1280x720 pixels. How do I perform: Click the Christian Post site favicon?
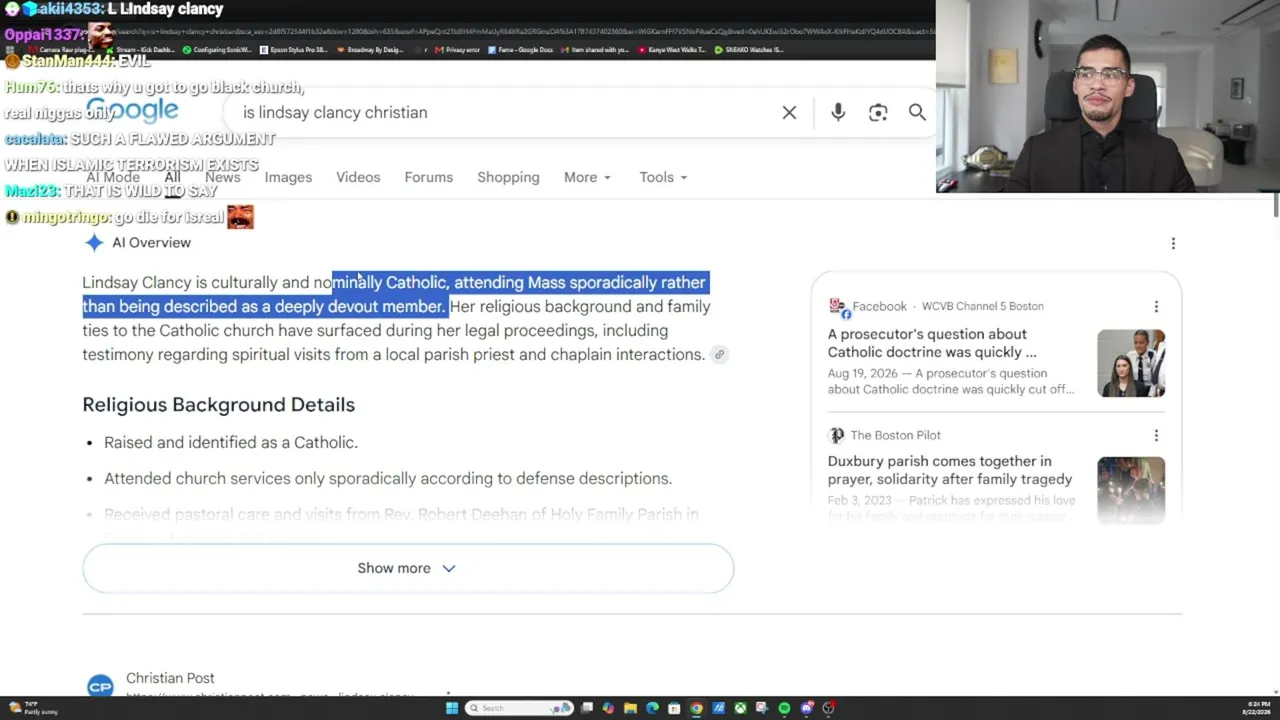pos(100,686)
